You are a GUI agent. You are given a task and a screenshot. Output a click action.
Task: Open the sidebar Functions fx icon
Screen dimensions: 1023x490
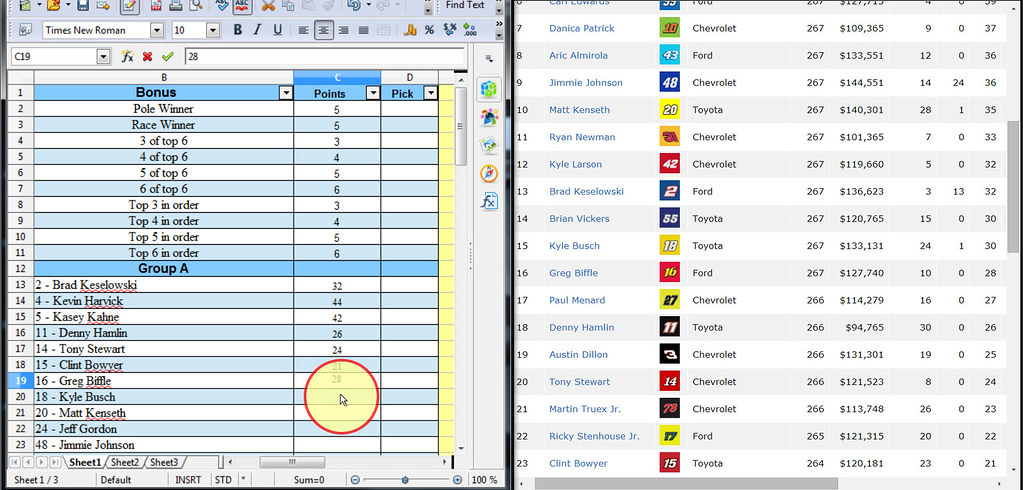pyautogui.click(x=489, y=201)
